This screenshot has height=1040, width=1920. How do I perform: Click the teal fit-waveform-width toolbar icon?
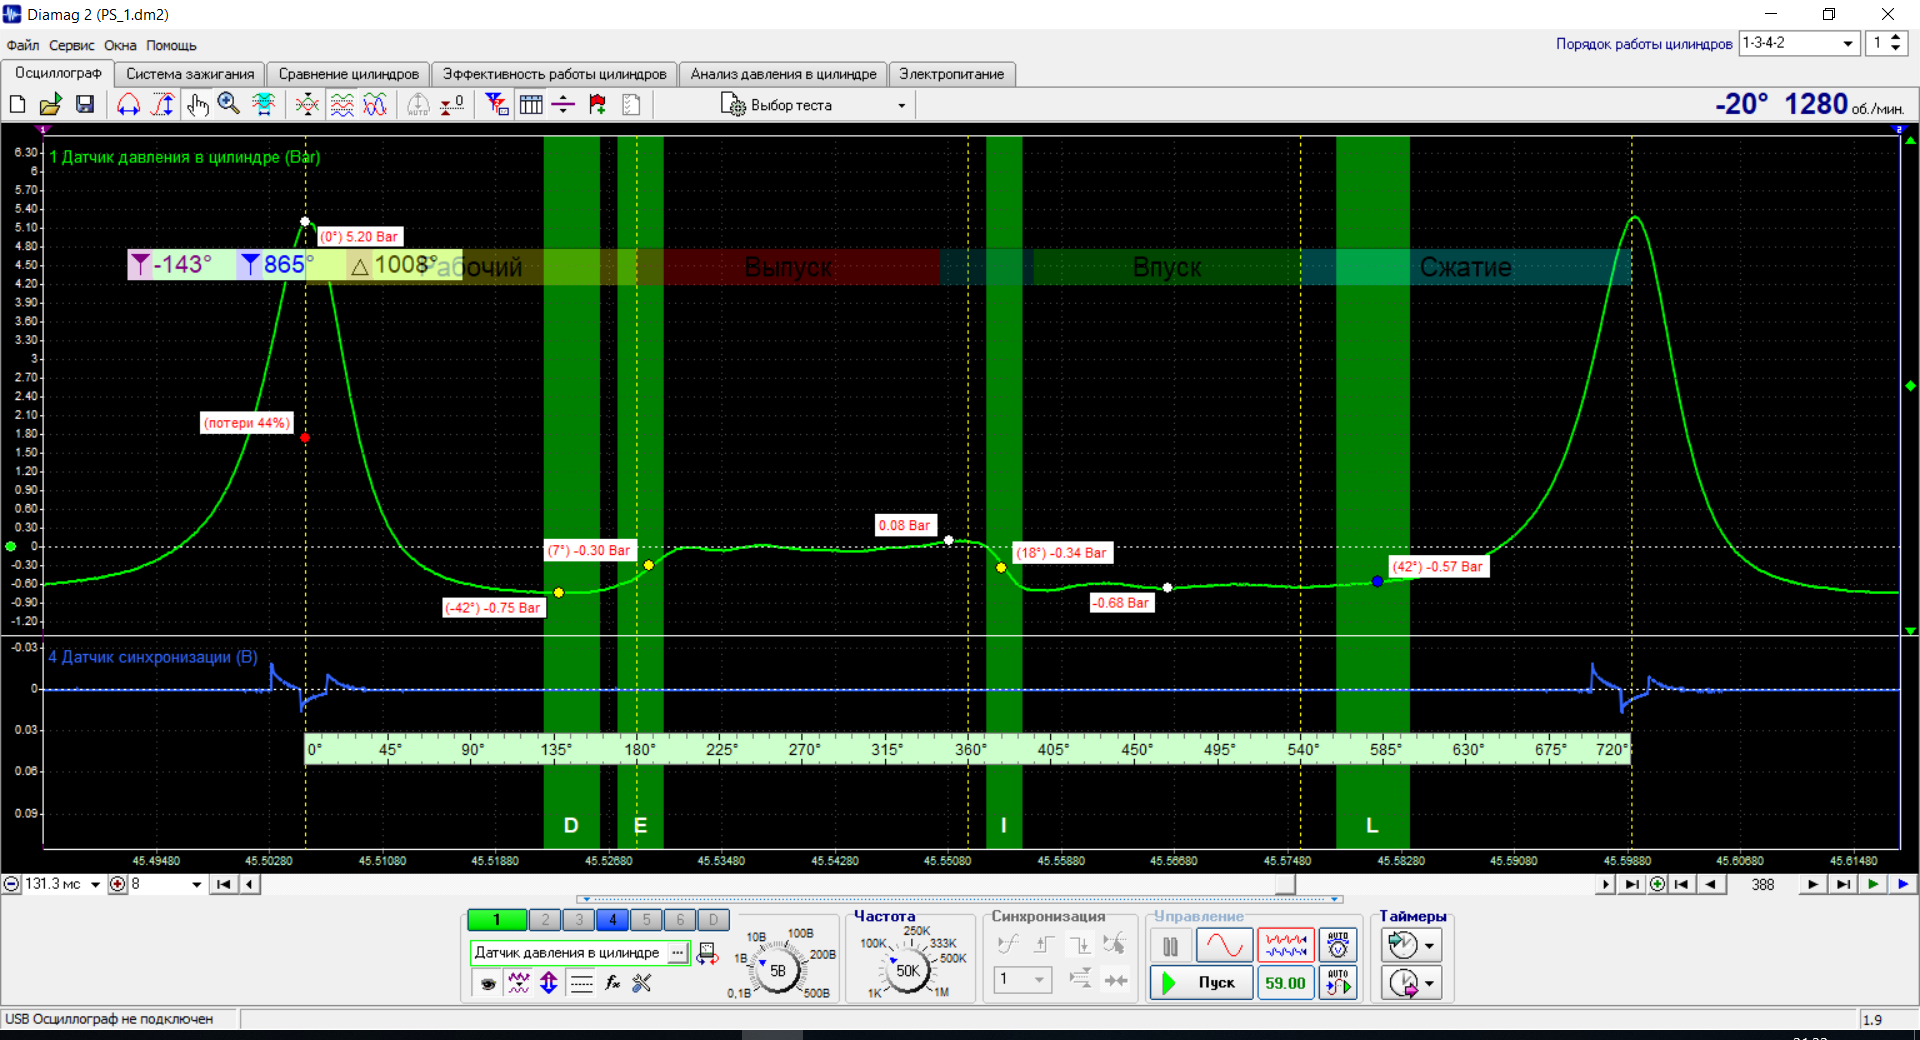(x=264, y=104)
